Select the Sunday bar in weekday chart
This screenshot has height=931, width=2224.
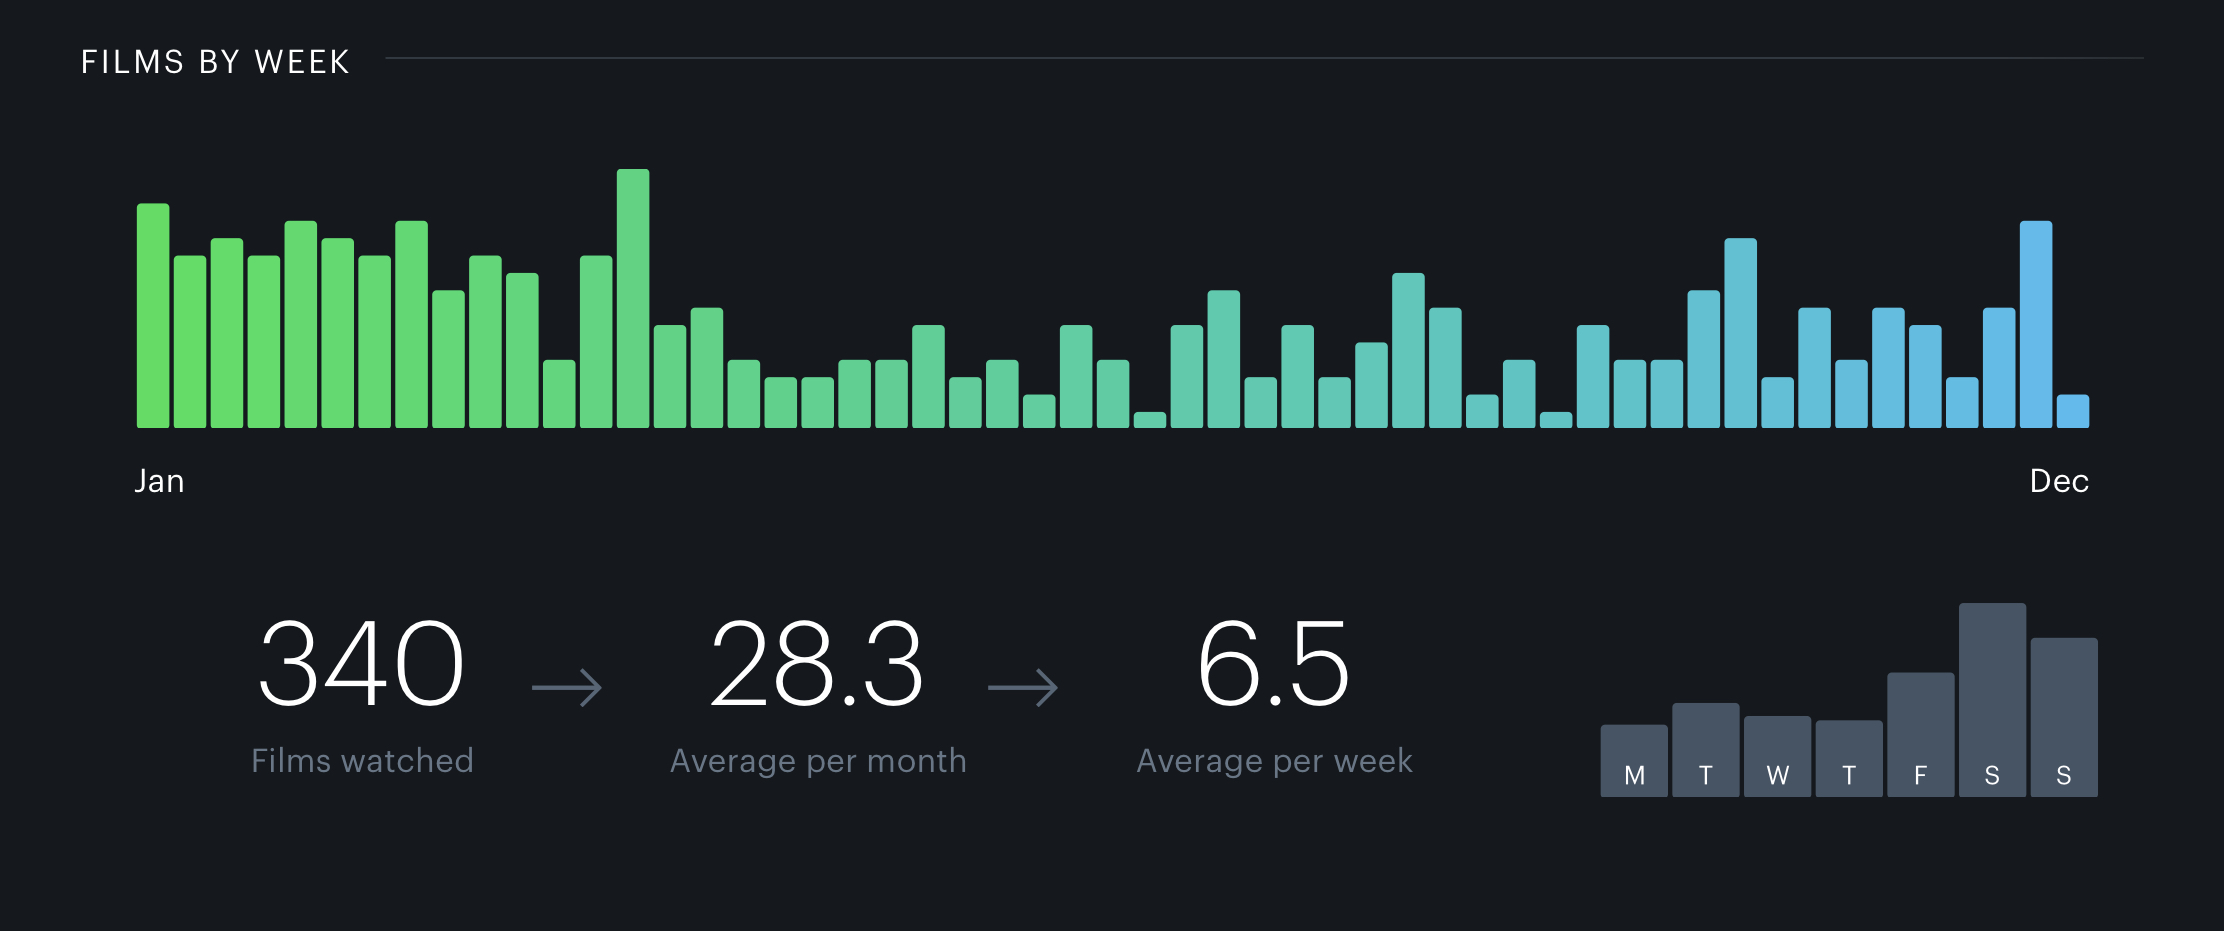2064,717
